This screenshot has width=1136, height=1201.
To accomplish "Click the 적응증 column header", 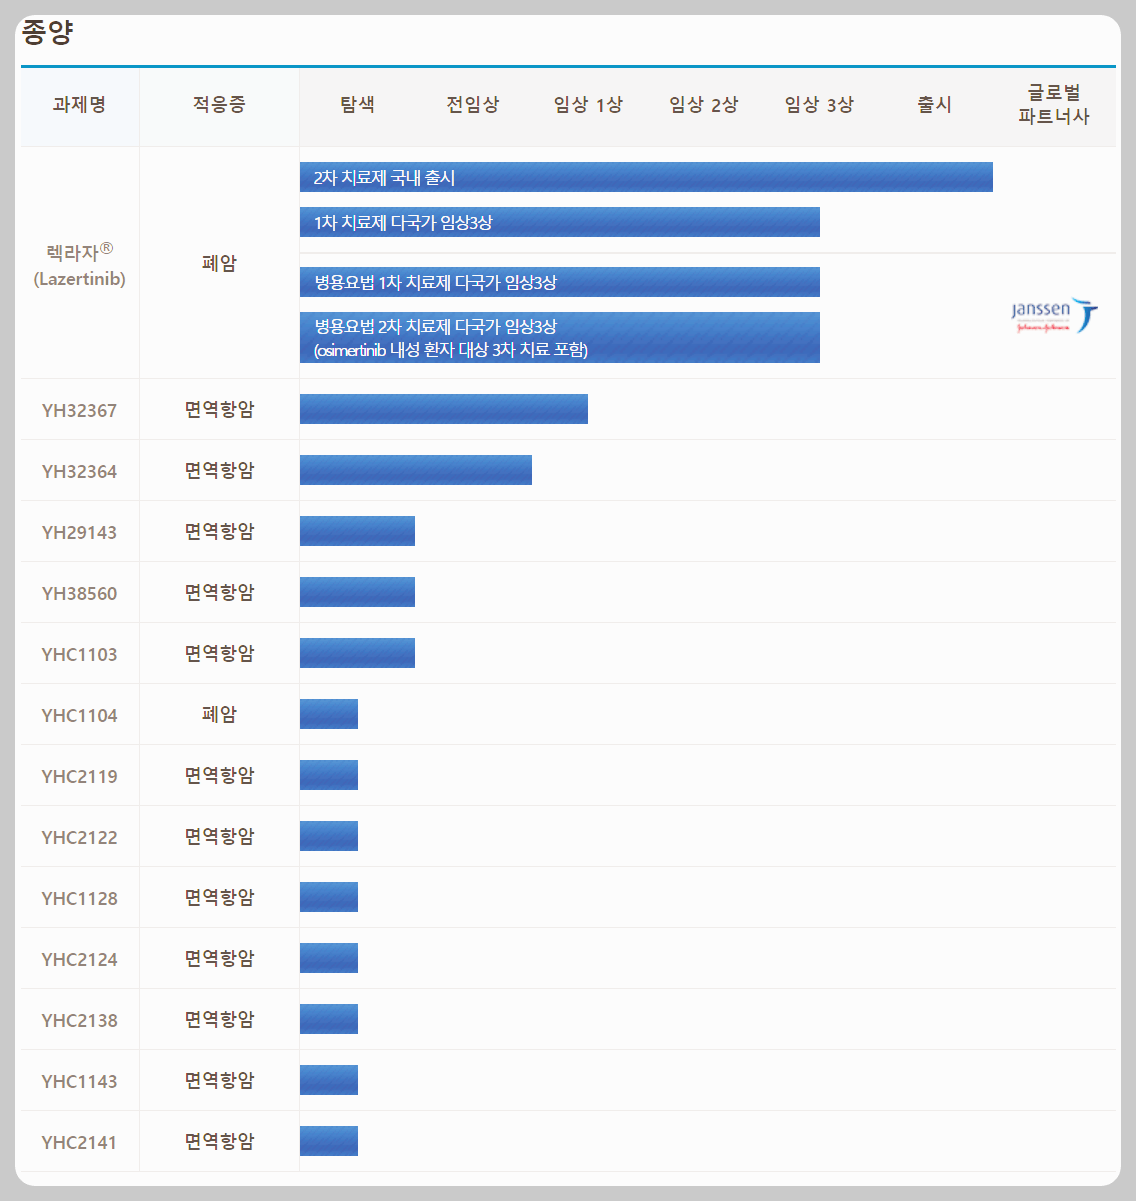I will coord(218,104).
